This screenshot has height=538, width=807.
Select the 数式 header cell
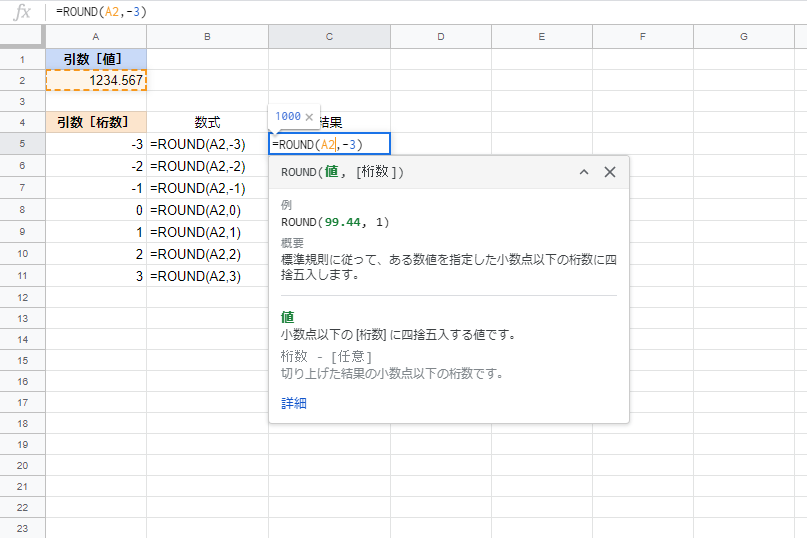(x=207, y=123)
